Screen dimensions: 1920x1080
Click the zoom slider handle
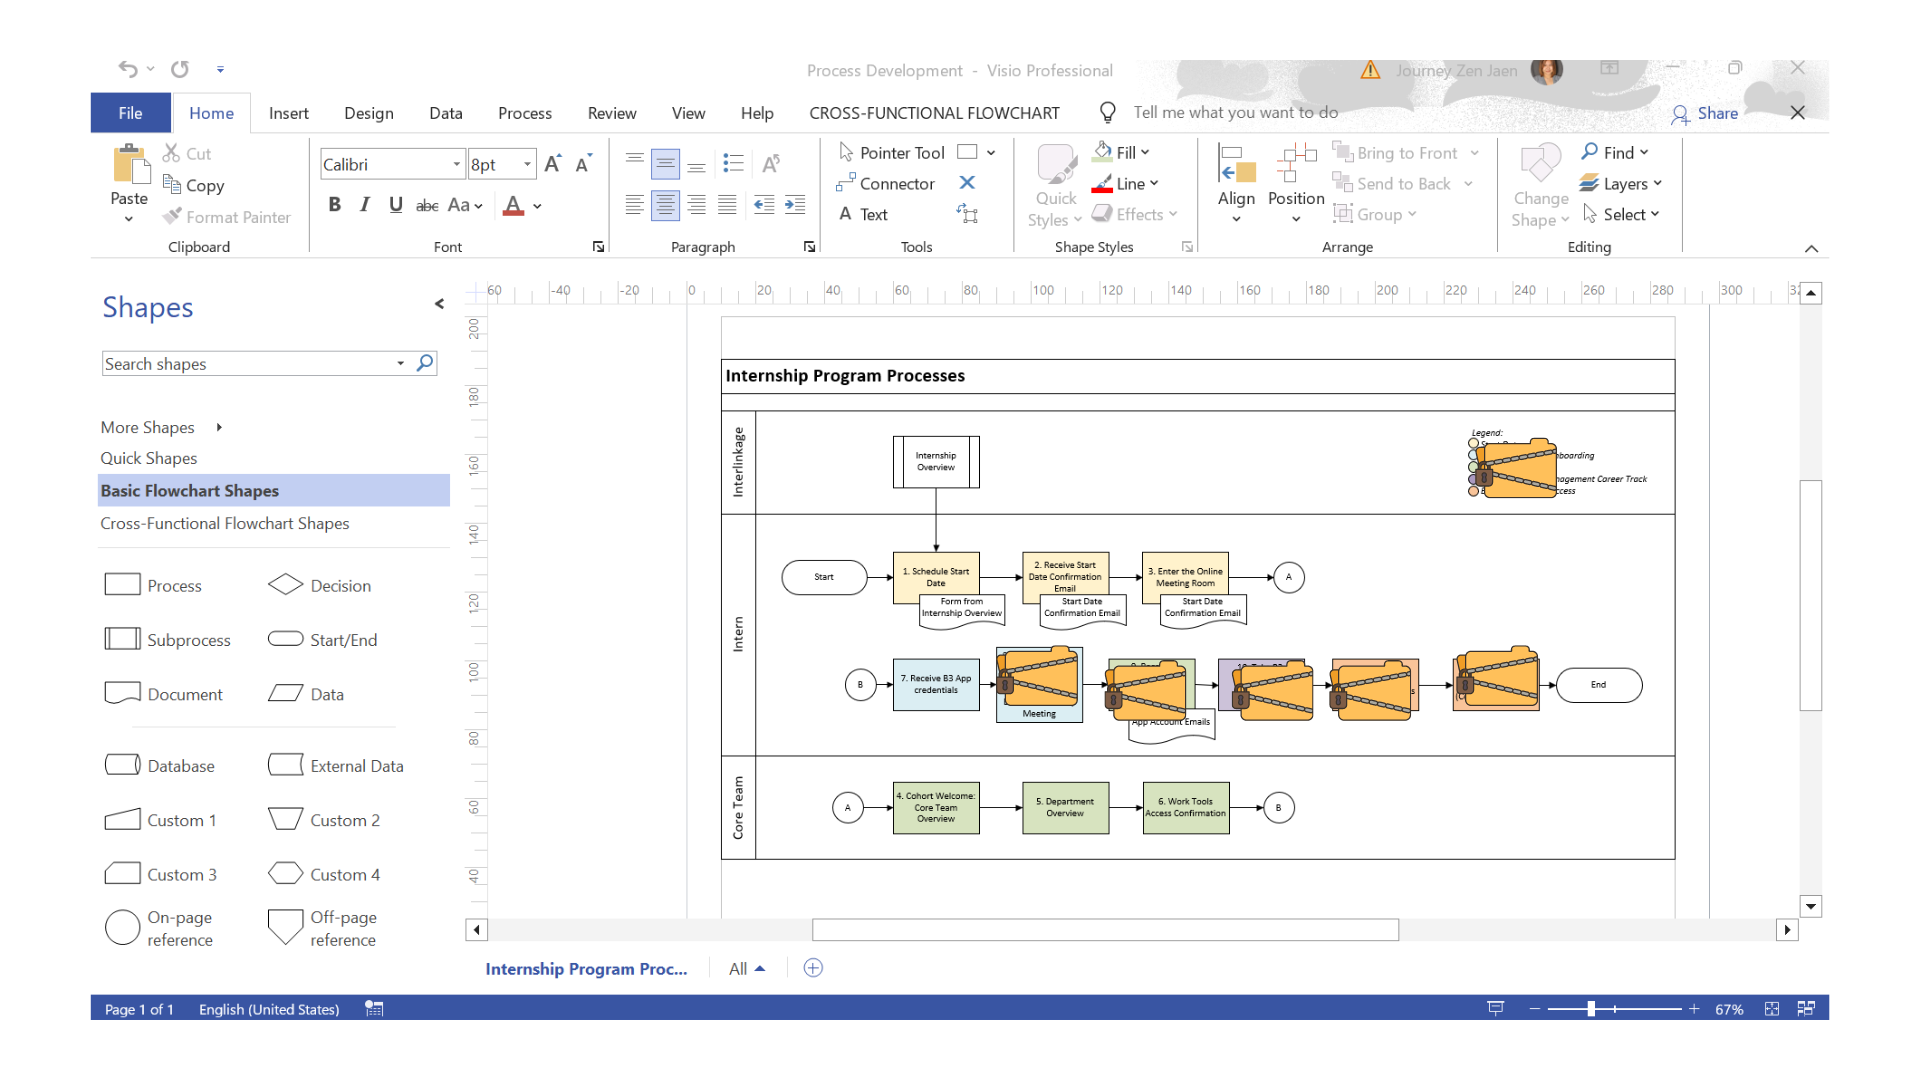tap(1591, 1009)
